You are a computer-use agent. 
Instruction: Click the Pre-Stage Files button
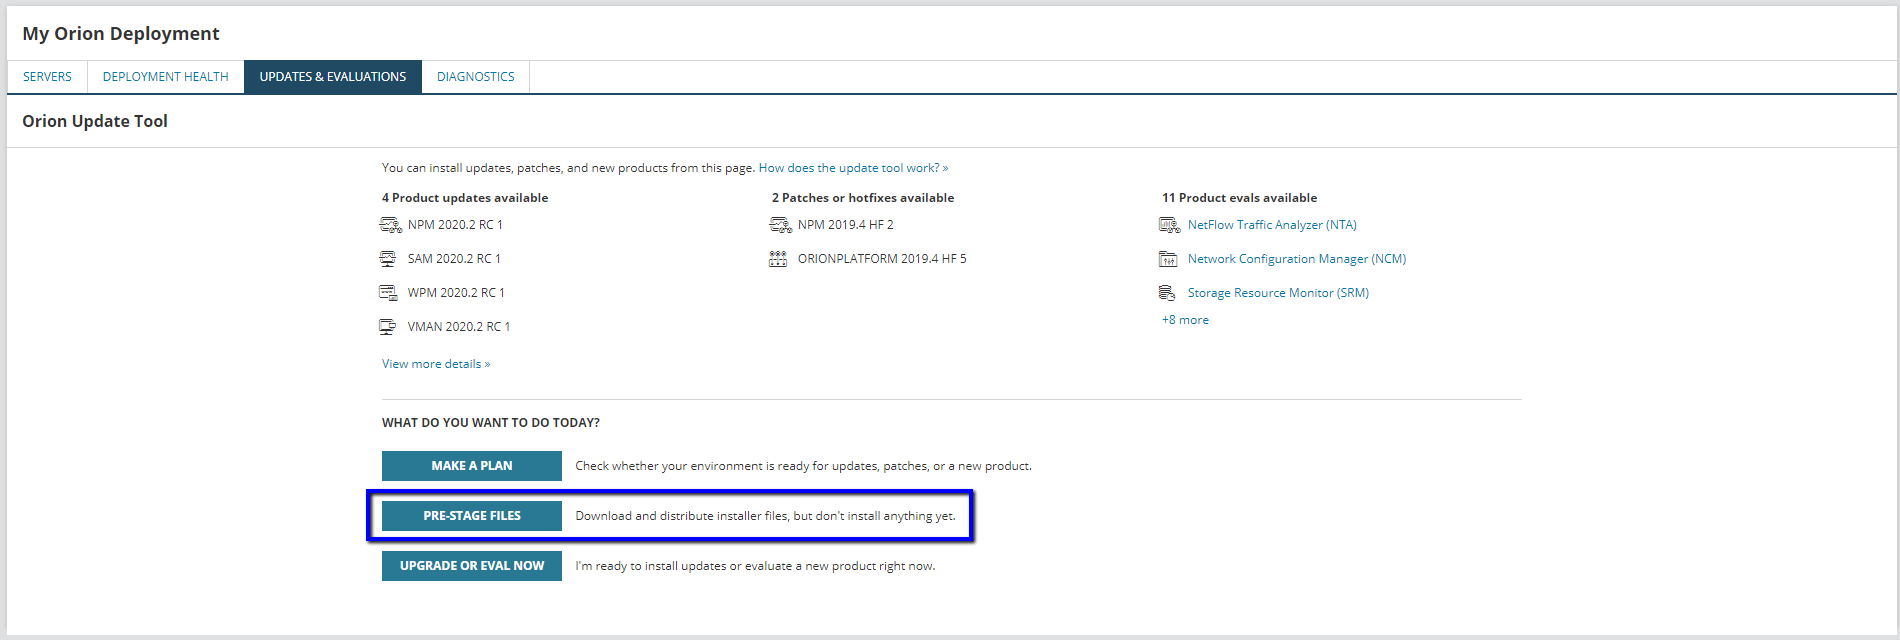coord(472,516)
